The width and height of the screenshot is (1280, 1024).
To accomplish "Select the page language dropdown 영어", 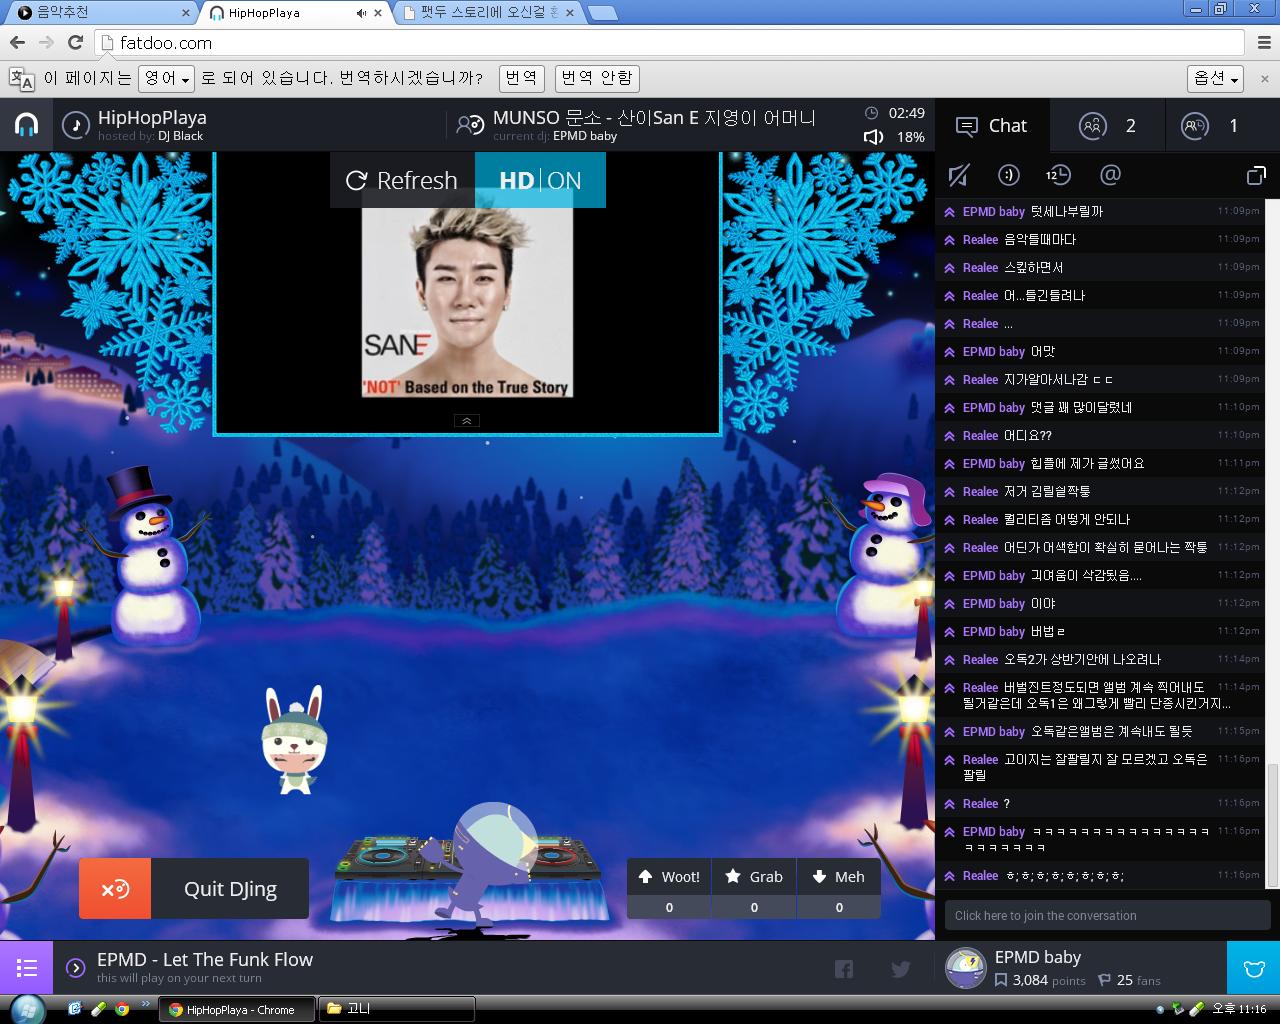I will (166, 78).
